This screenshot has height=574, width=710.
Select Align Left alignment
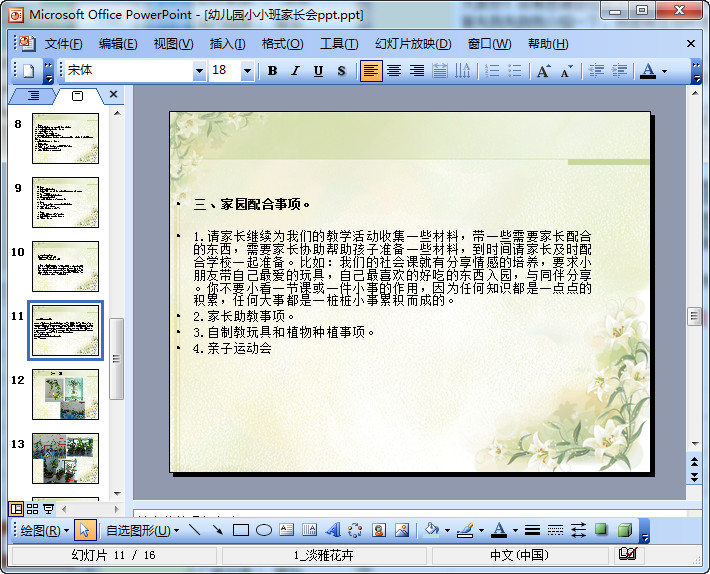[371, 71]
